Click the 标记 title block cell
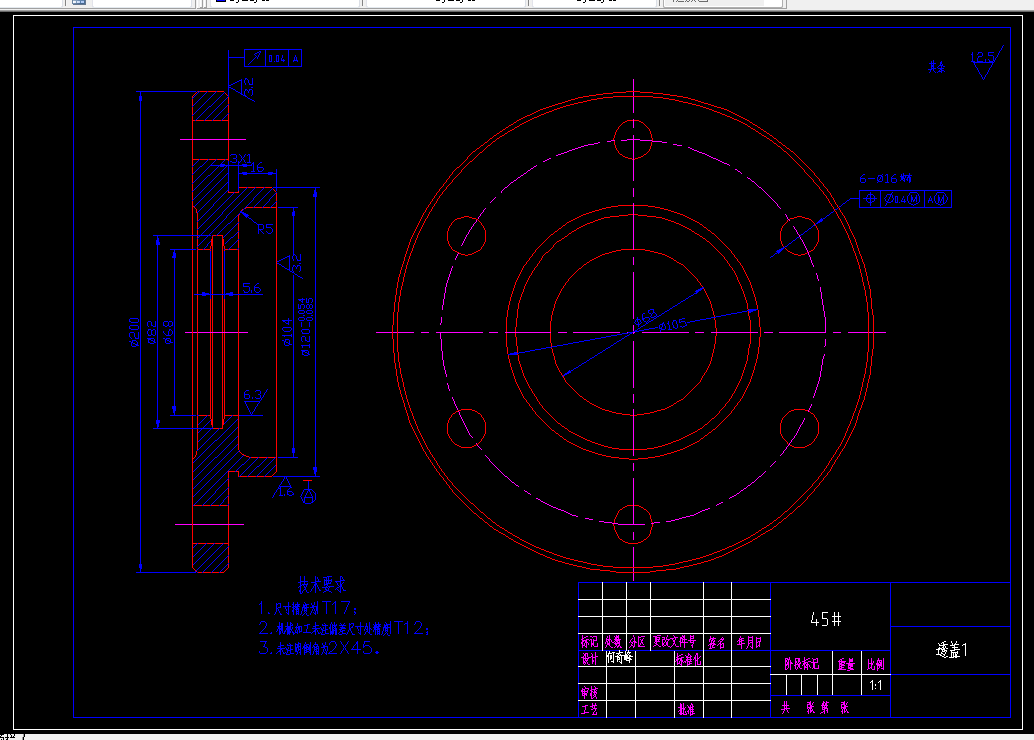Viewport: 1034px width, 740px height. (x=590, y=642)
